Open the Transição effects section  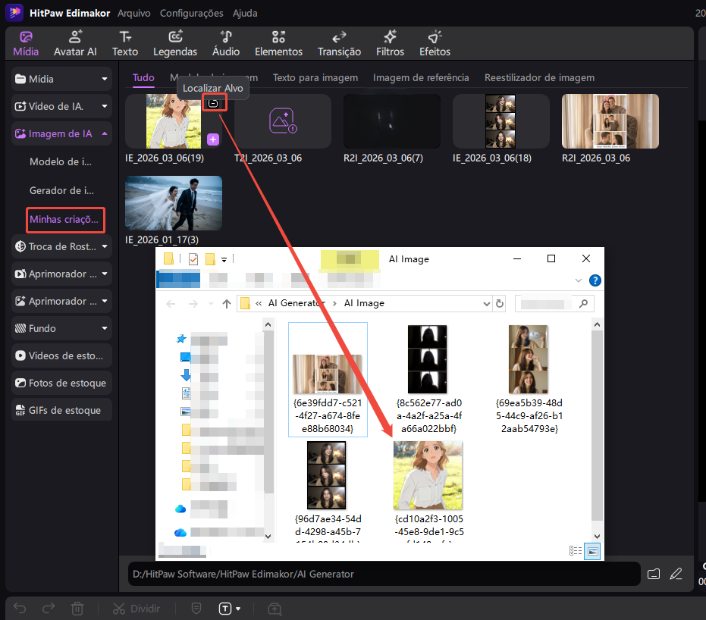click(339, 43)
